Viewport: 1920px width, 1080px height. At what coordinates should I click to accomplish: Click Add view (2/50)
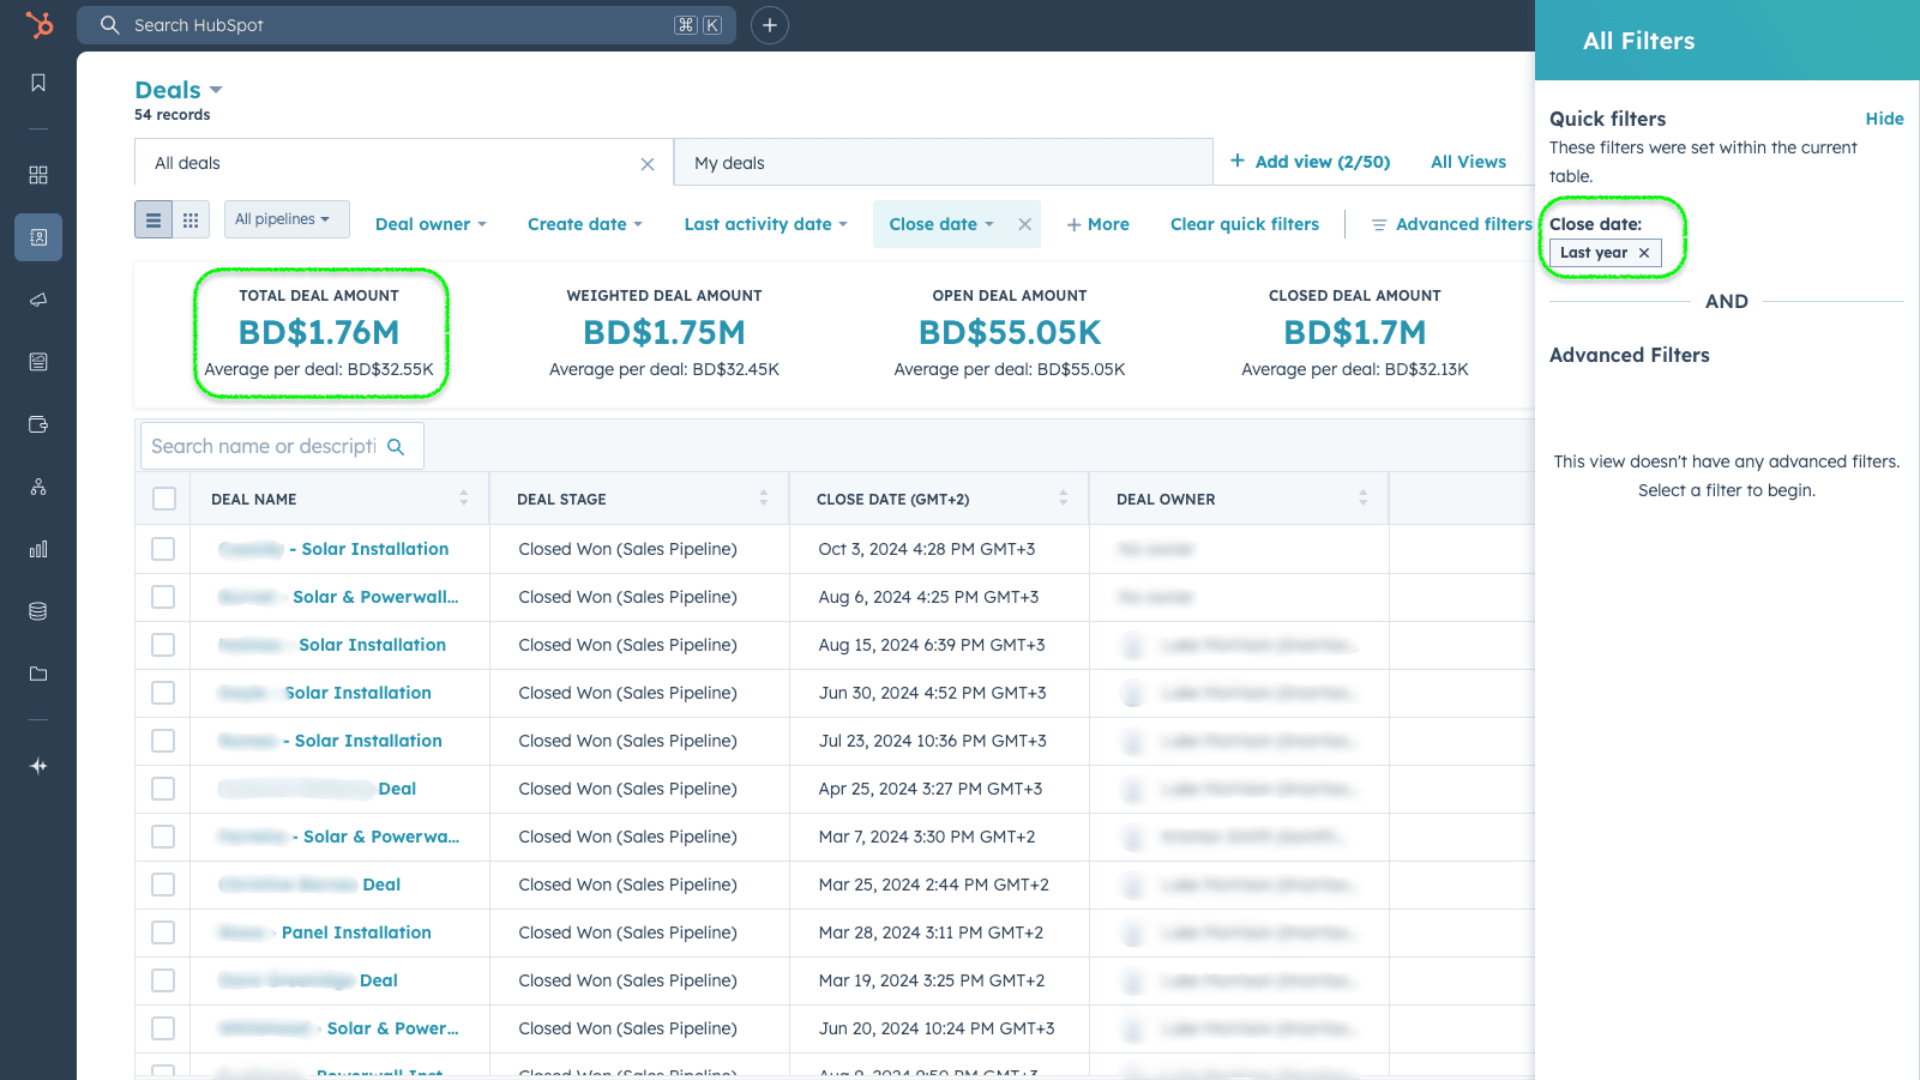point(1309,162)
